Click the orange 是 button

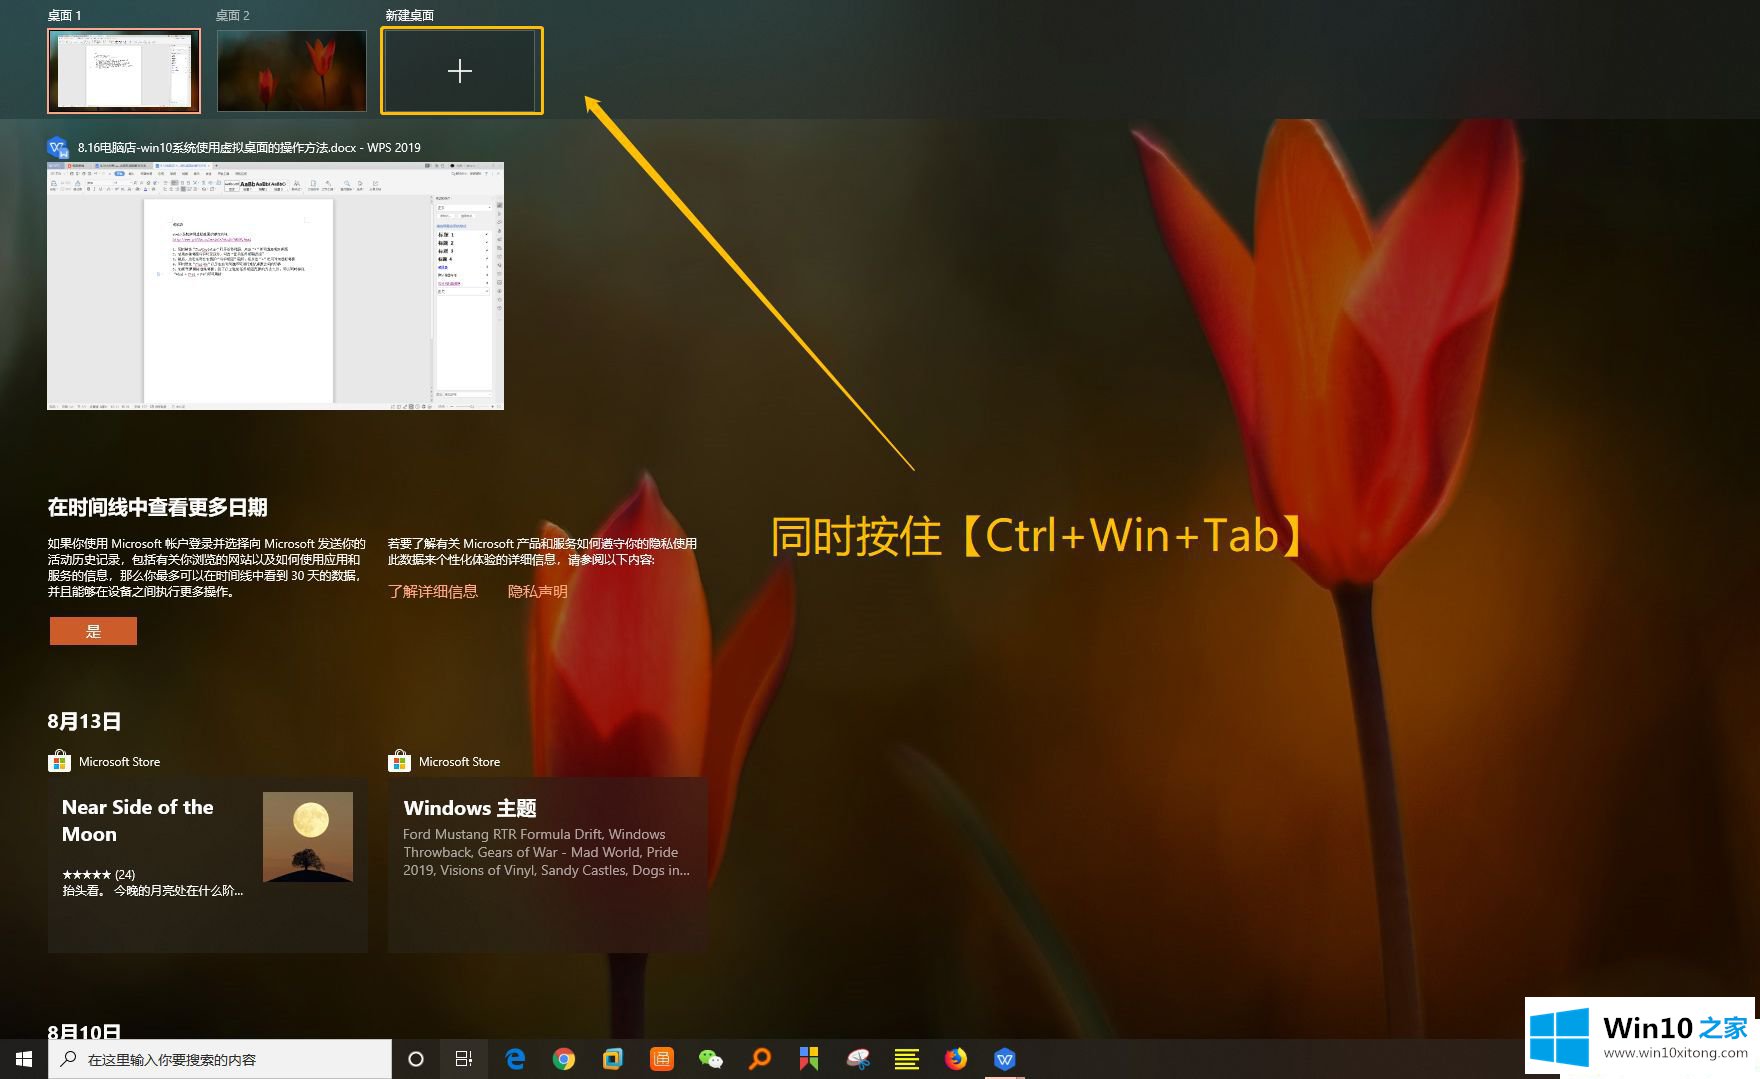point(93,631)
